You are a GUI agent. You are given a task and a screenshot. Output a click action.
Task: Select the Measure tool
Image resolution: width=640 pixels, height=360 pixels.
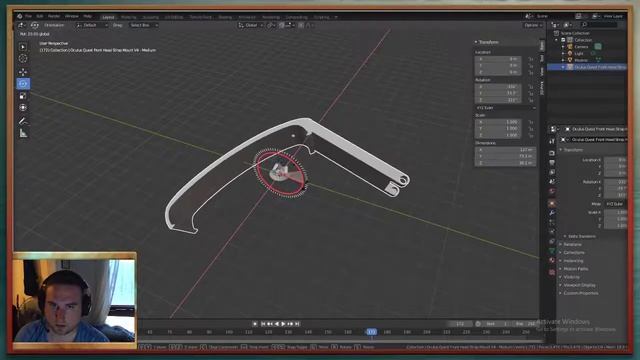pyautogui.click(x=23, y=133)
